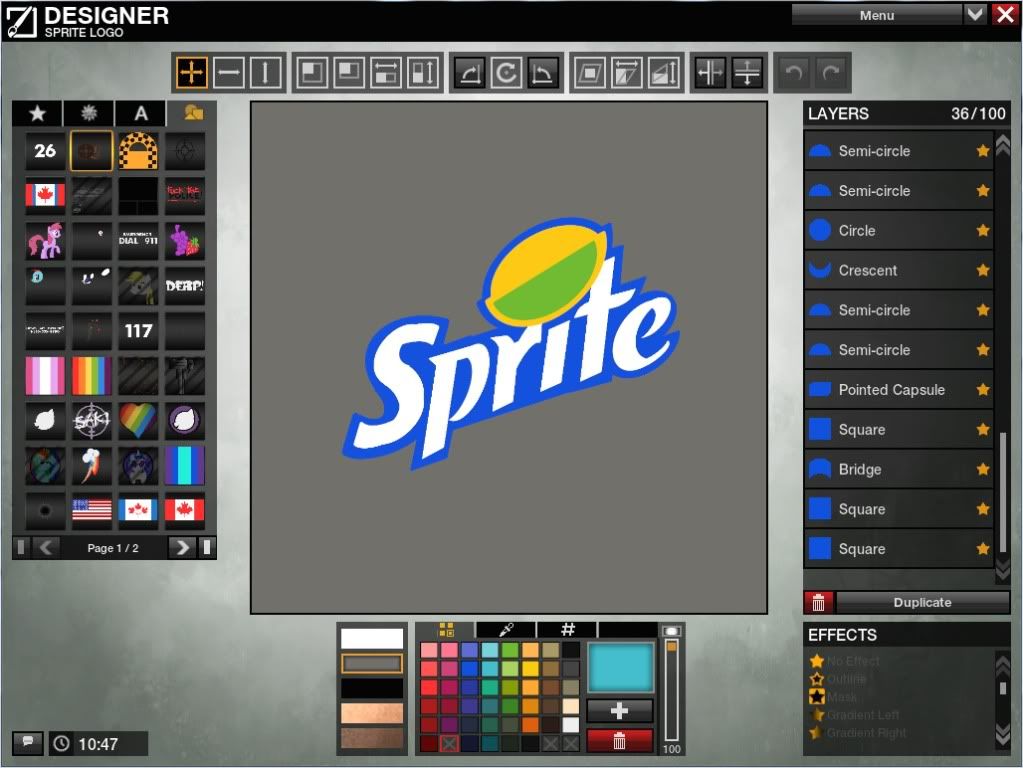Select the Pointed Capsule layer
The width and height of the screenshot is (1023, 768).
899,390
